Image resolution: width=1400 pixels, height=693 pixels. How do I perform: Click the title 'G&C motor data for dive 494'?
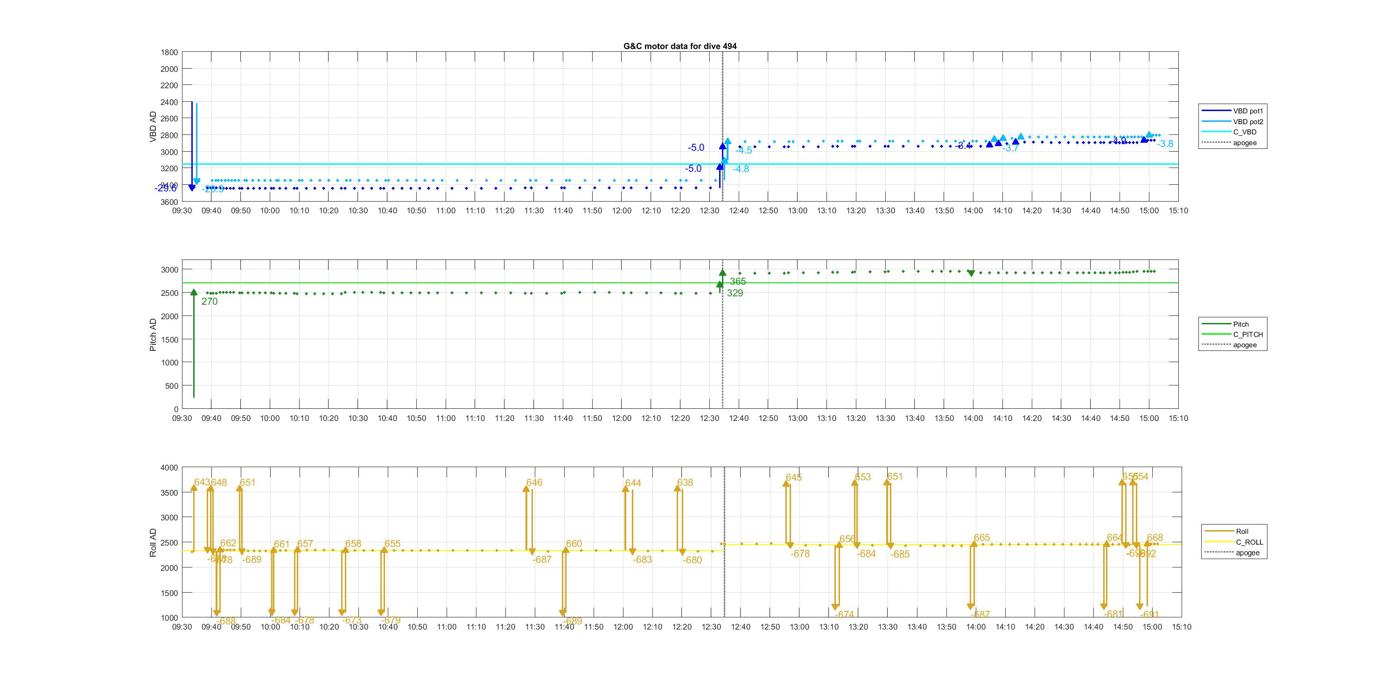click(680, 46)
